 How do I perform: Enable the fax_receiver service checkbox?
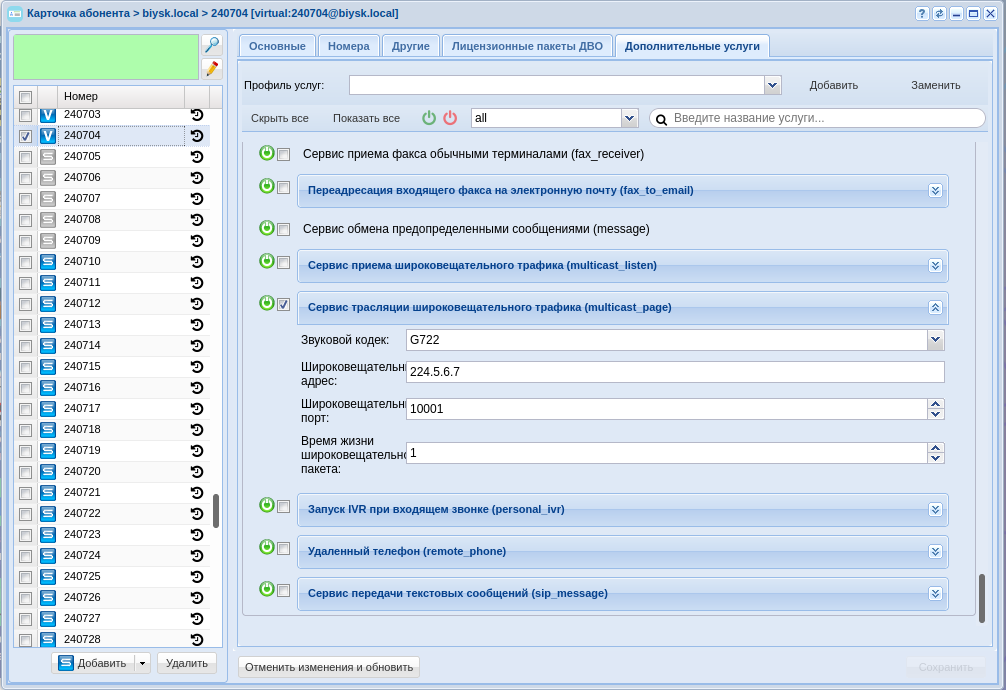284,155
